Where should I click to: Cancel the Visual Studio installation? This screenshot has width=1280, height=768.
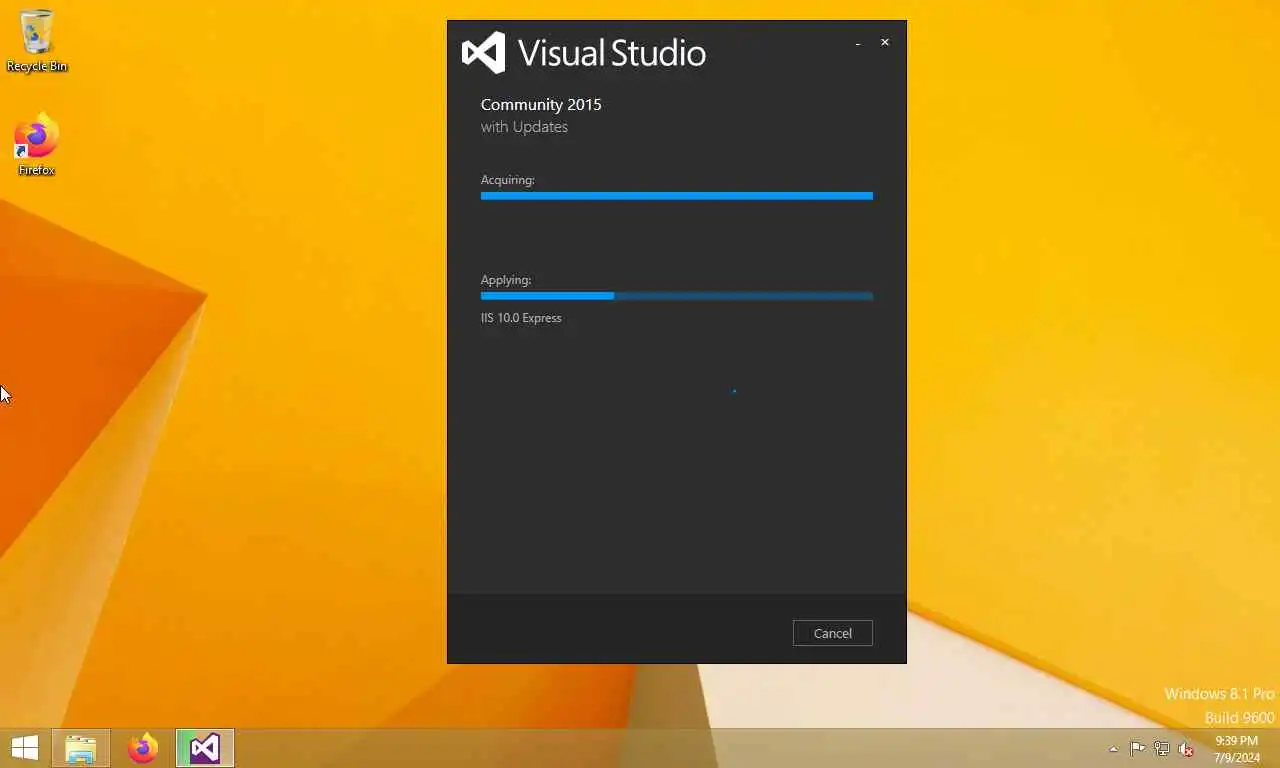(x=832, y=633)
